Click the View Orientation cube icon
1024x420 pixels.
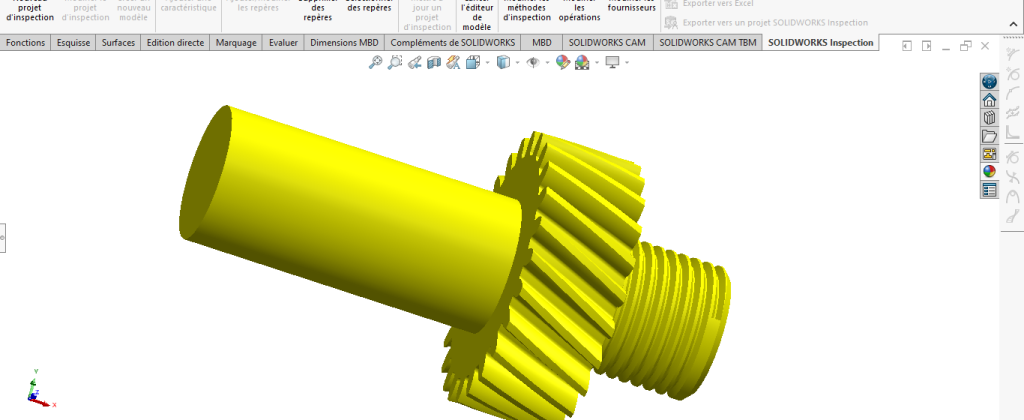473,63
